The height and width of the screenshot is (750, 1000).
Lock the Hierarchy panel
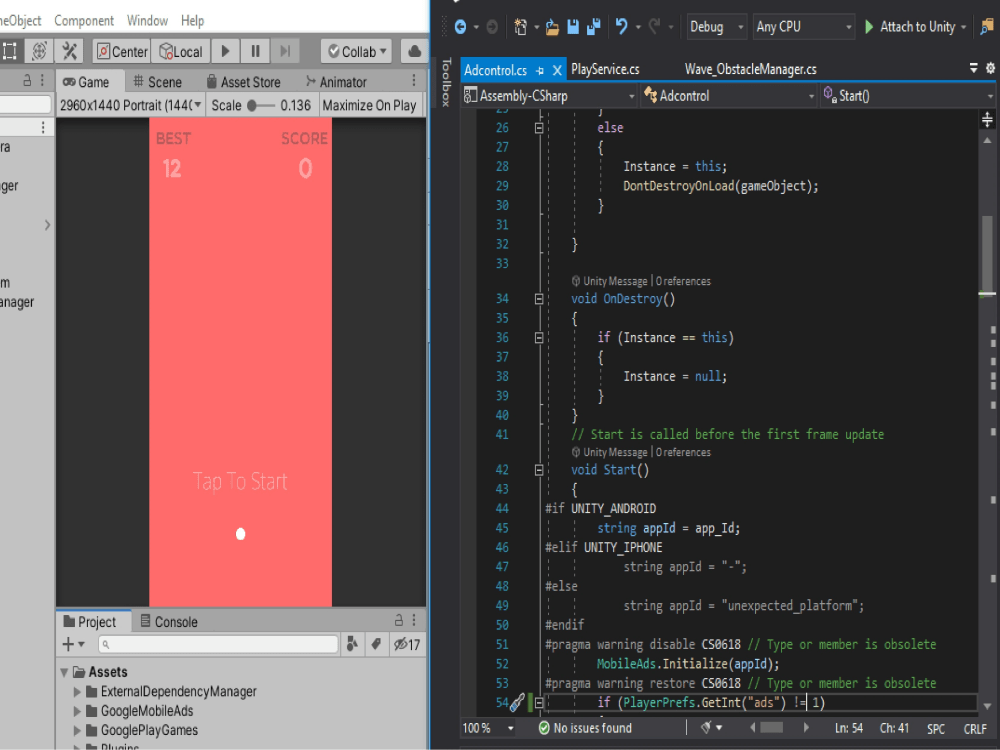pyautogui.click(x=27, y=80)
